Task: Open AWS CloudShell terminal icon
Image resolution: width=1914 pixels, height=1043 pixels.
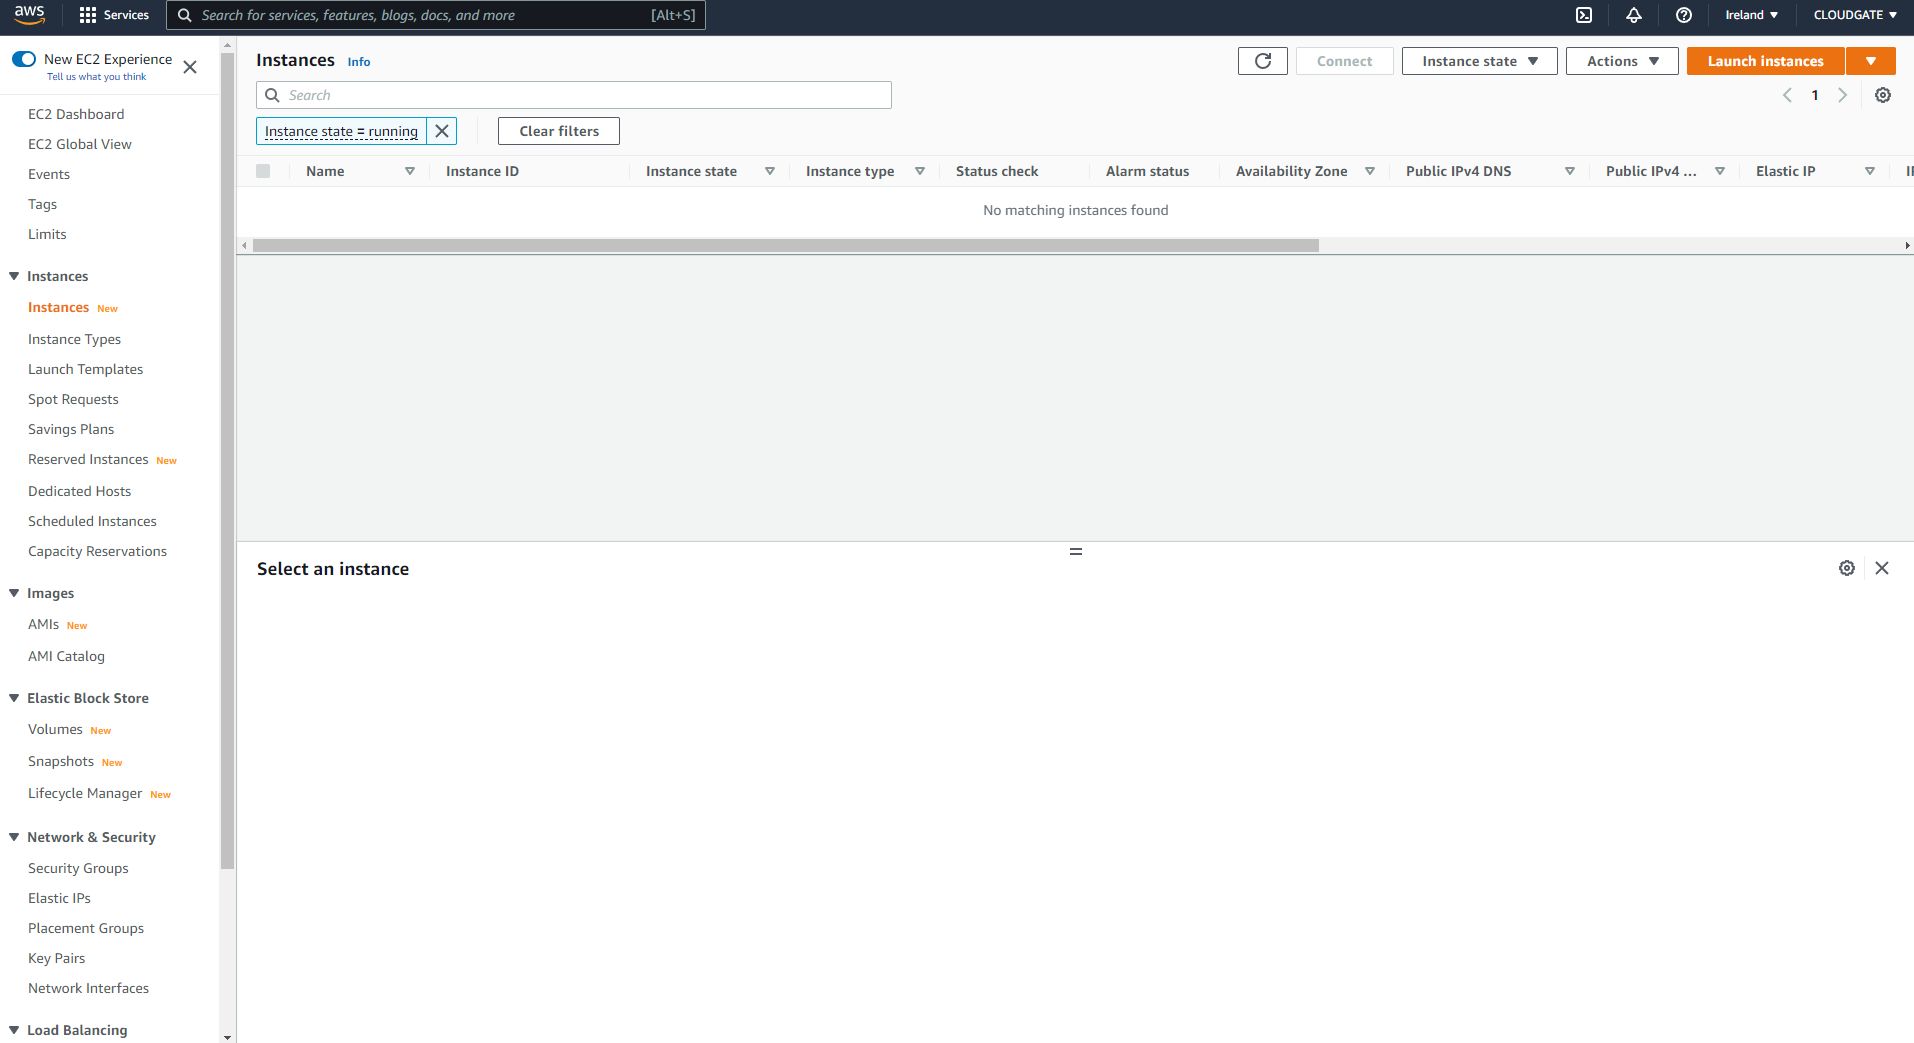Action: (1584, 15)
